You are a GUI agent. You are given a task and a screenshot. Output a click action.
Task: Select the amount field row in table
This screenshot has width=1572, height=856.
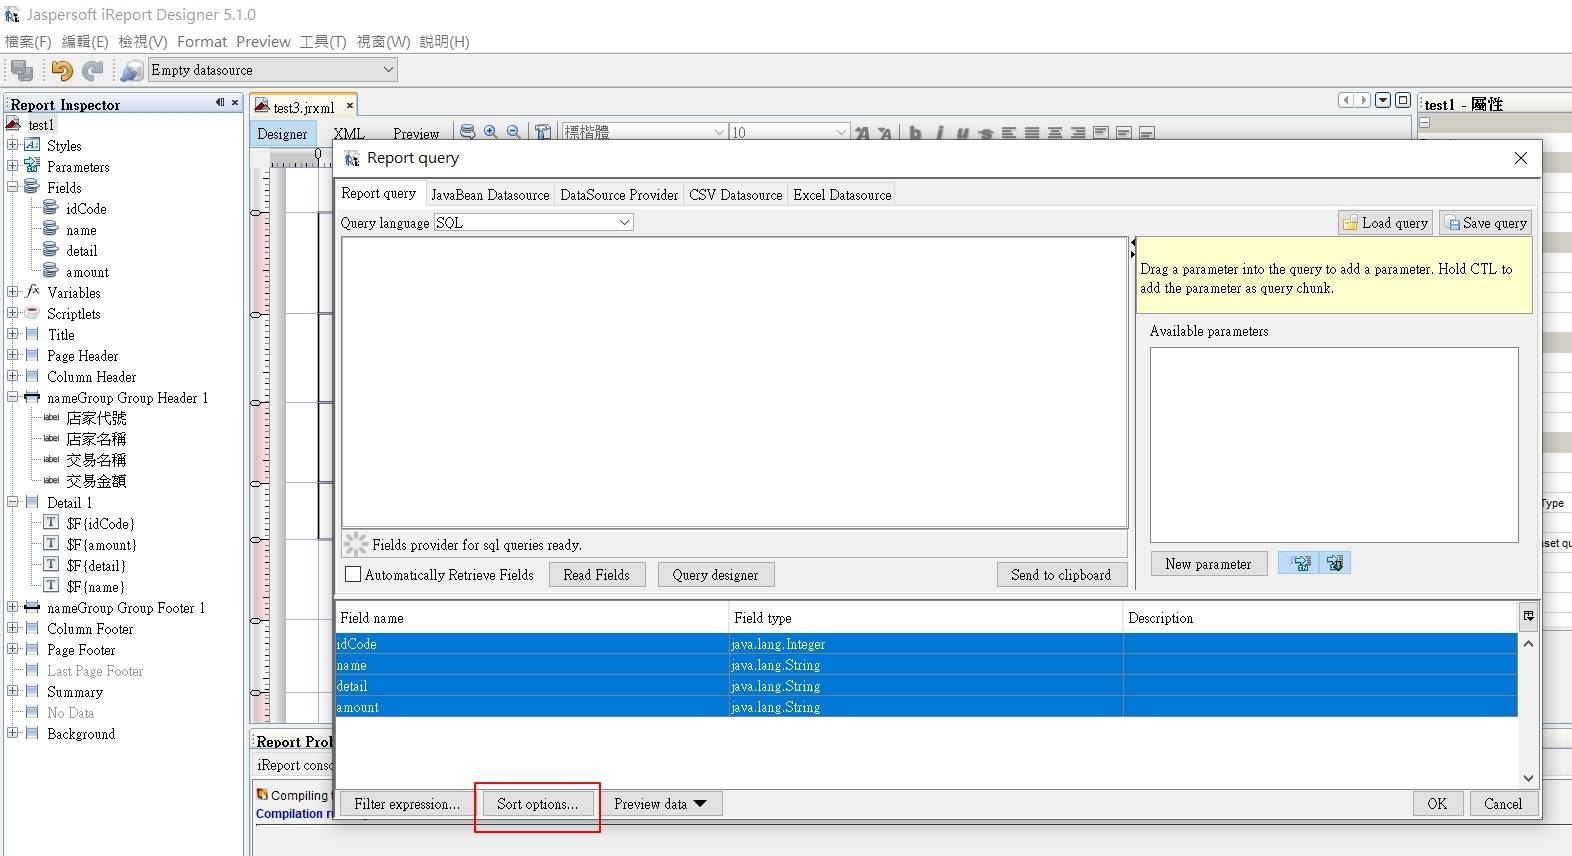point(926,707)
